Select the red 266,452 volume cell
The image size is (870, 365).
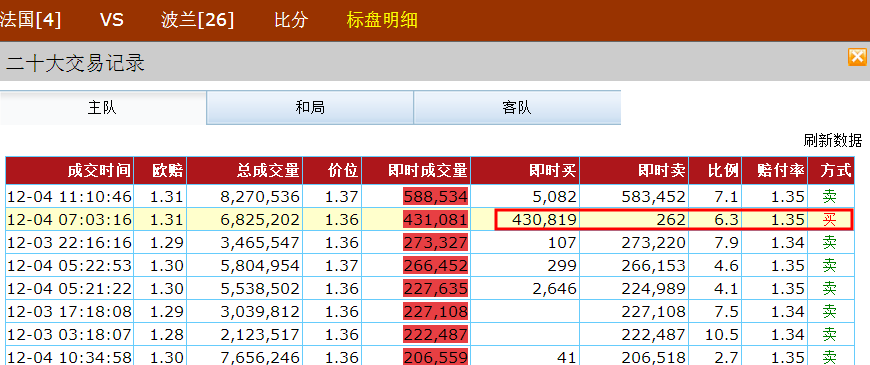(x=436, y=266)
